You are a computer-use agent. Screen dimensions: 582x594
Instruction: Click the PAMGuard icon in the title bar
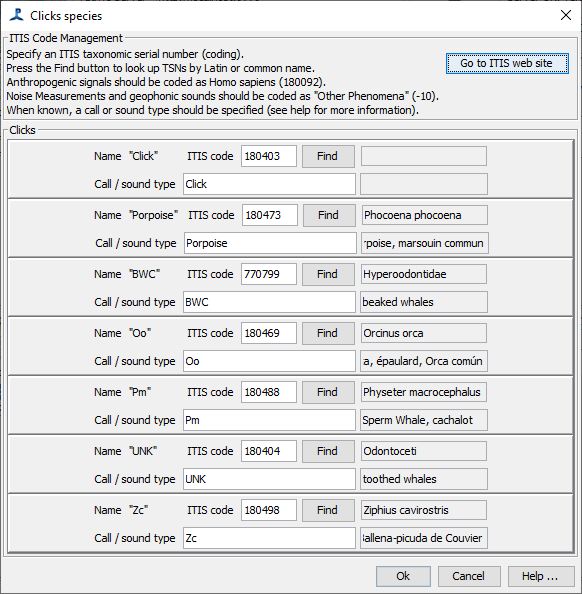pos(17,16)
